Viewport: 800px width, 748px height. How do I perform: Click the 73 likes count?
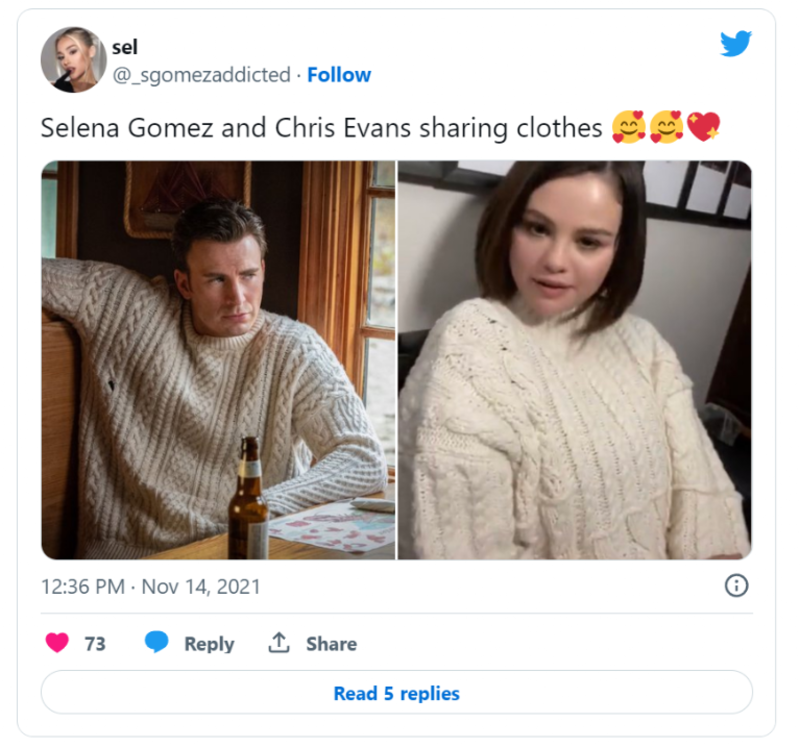95,644
